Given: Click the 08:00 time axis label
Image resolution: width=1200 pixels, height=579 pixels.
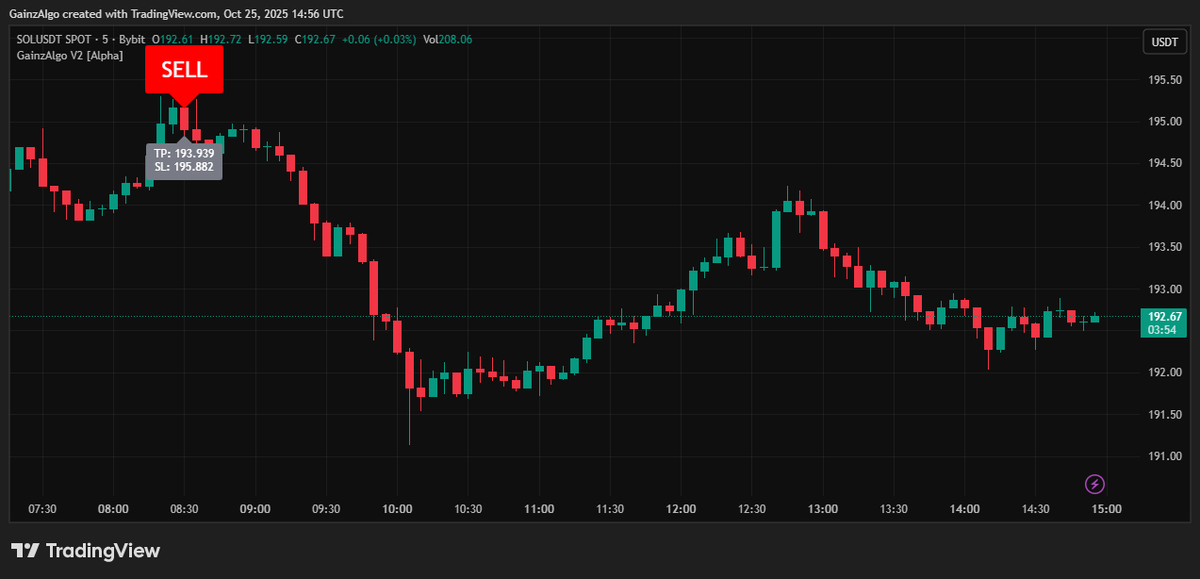Looking at the screenshot, I should click(x=114, y=509).
